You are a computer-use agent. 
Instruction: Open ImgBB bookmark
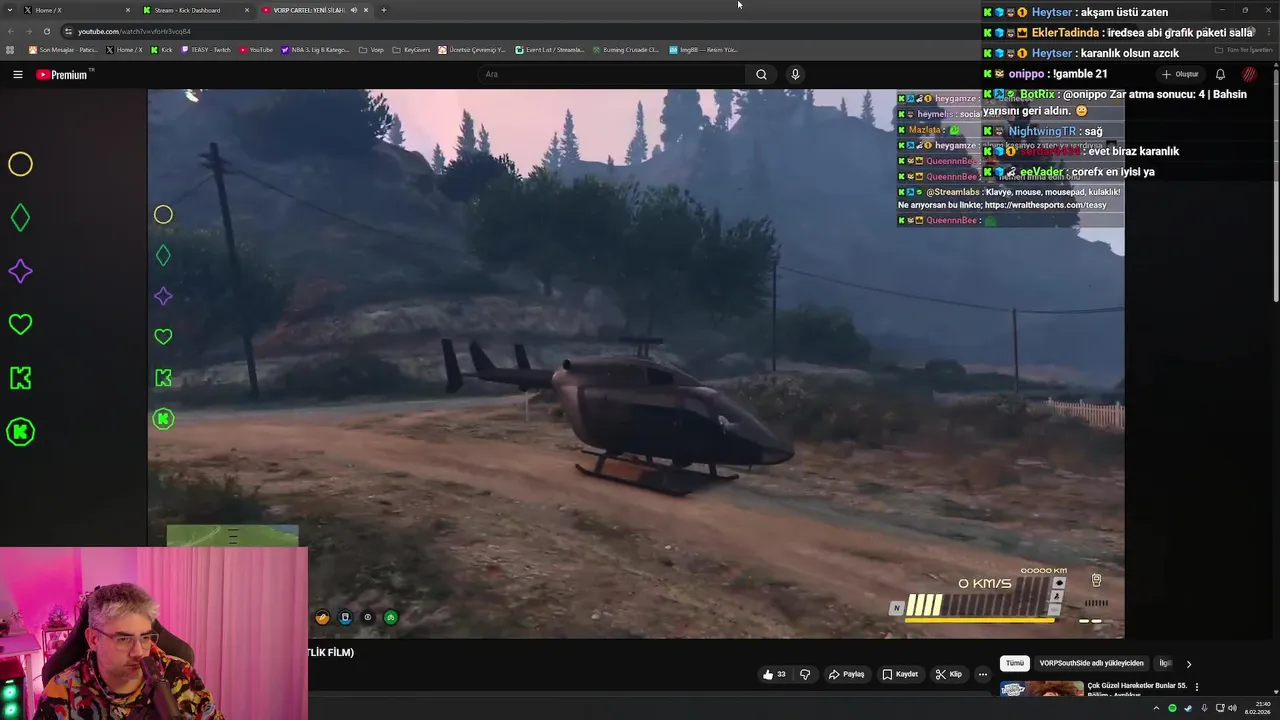[x=703, y=49]
